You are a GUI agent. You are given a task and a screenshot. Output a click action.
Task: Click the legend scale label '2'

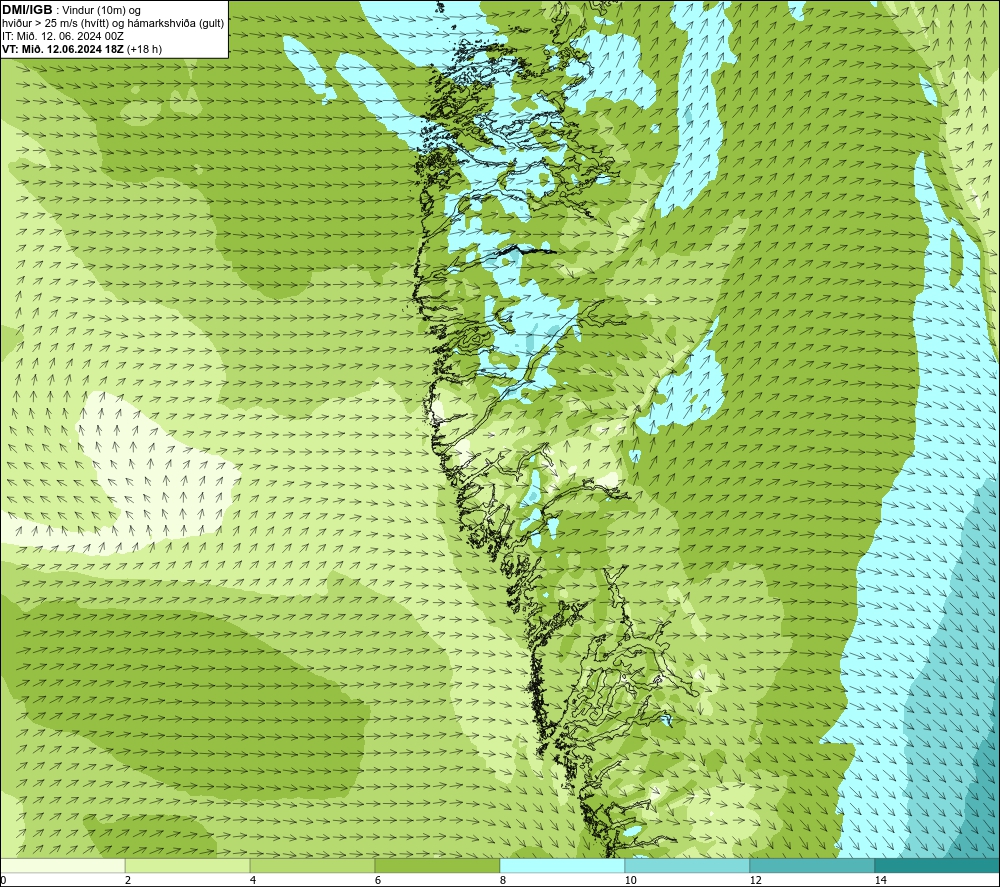tap(128, 881)
